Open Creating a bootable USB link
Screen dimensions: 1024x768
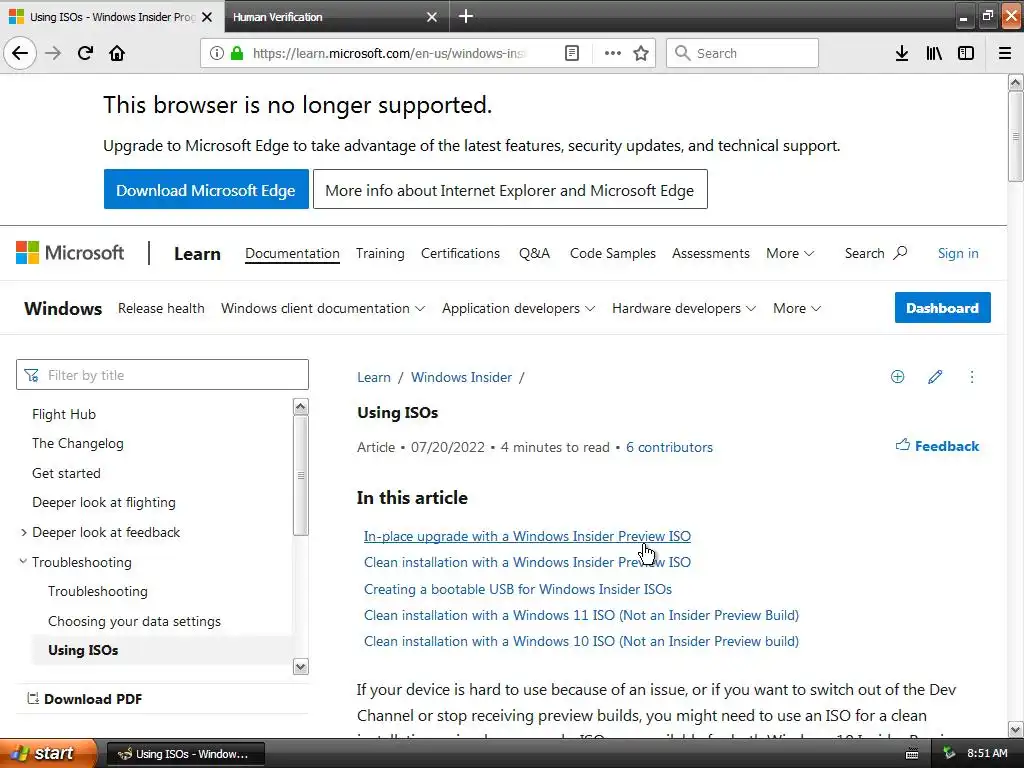(518, 589)
